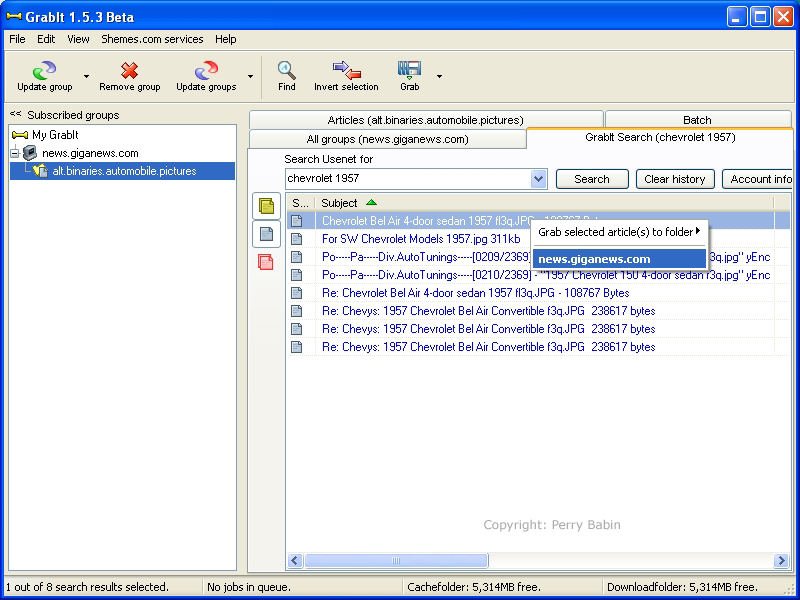This screenshot has width=800, height=600.
Task: Choose news.giganews.com in the context menu
Action: 619,259
